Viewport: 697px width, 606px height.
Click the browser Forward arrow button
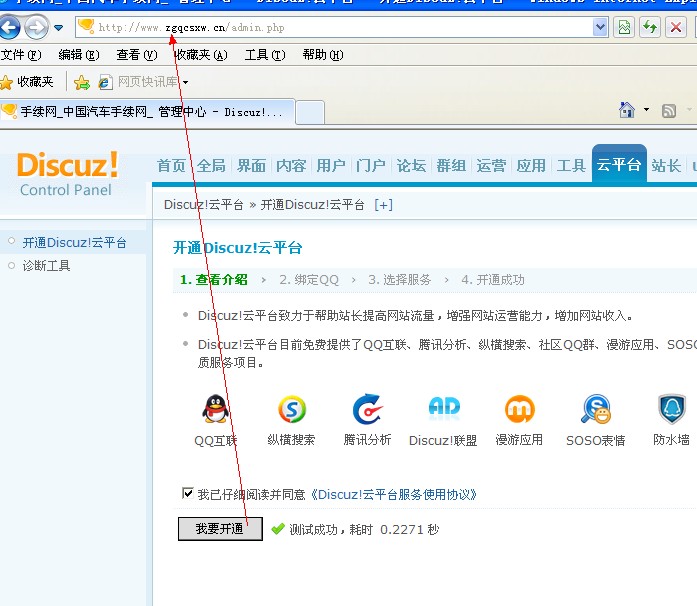click(36, 28)
